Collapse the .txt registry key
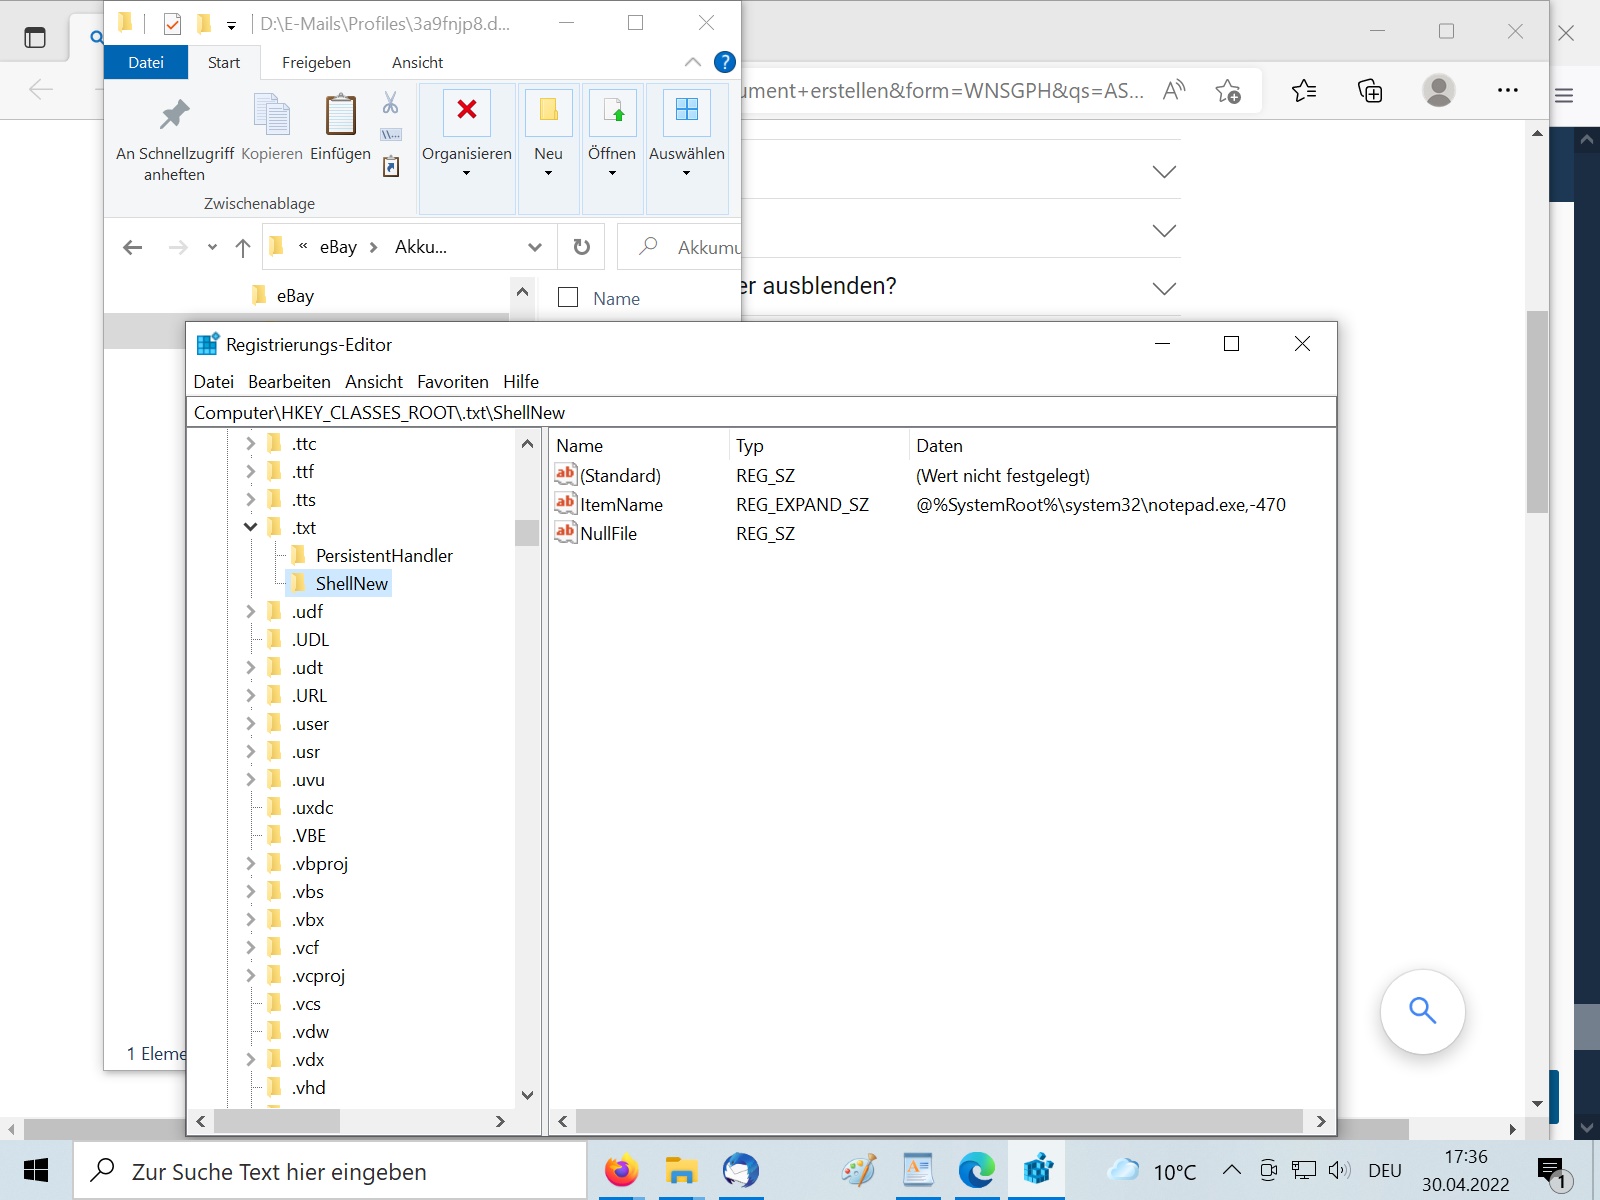 [250, 527]
